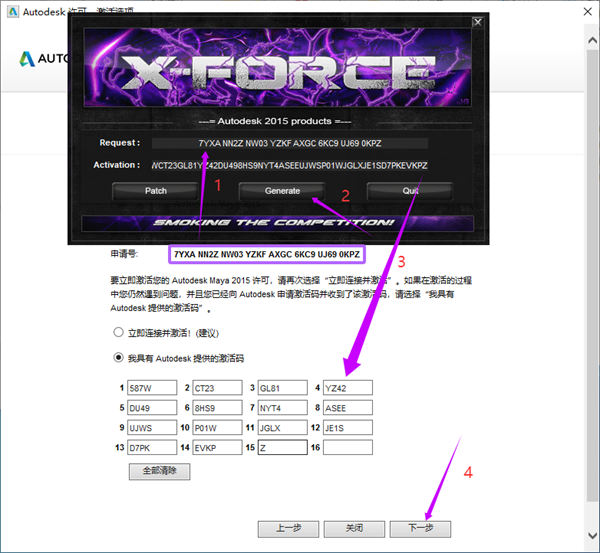Viewport: 600px width, 553px height.
Task: Click the empty activation code box 16
Action: 347,448
